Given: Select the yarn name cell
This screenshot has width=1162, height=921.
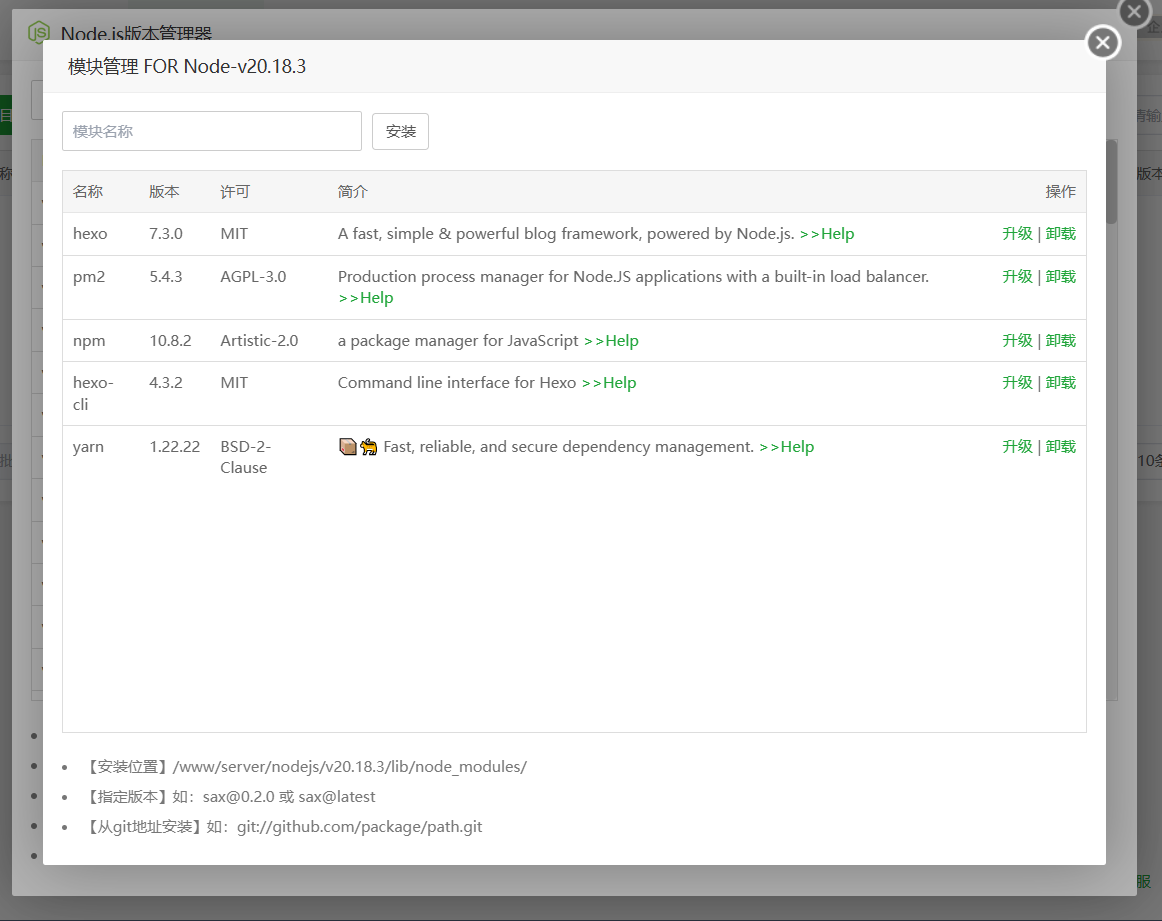Looking at the screenshot, I should coord(88,447).
